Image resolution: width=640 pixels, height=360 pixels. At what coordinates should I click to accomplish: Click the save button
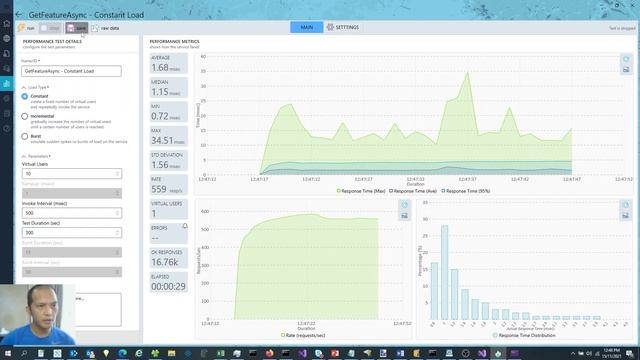click(x=77, y=28)
